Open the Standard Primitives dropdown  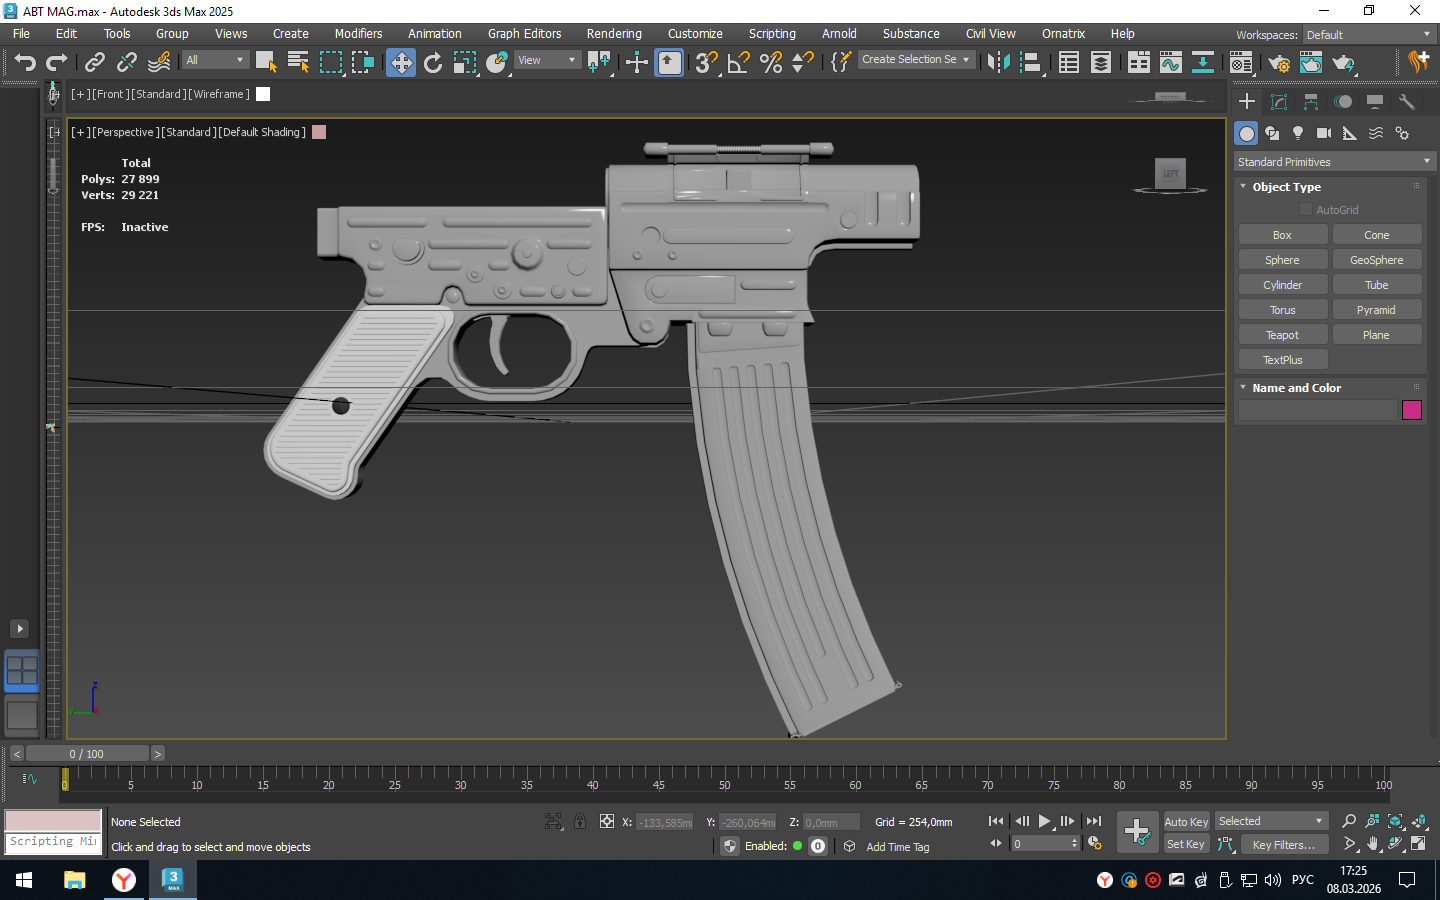pos(1333,162)
